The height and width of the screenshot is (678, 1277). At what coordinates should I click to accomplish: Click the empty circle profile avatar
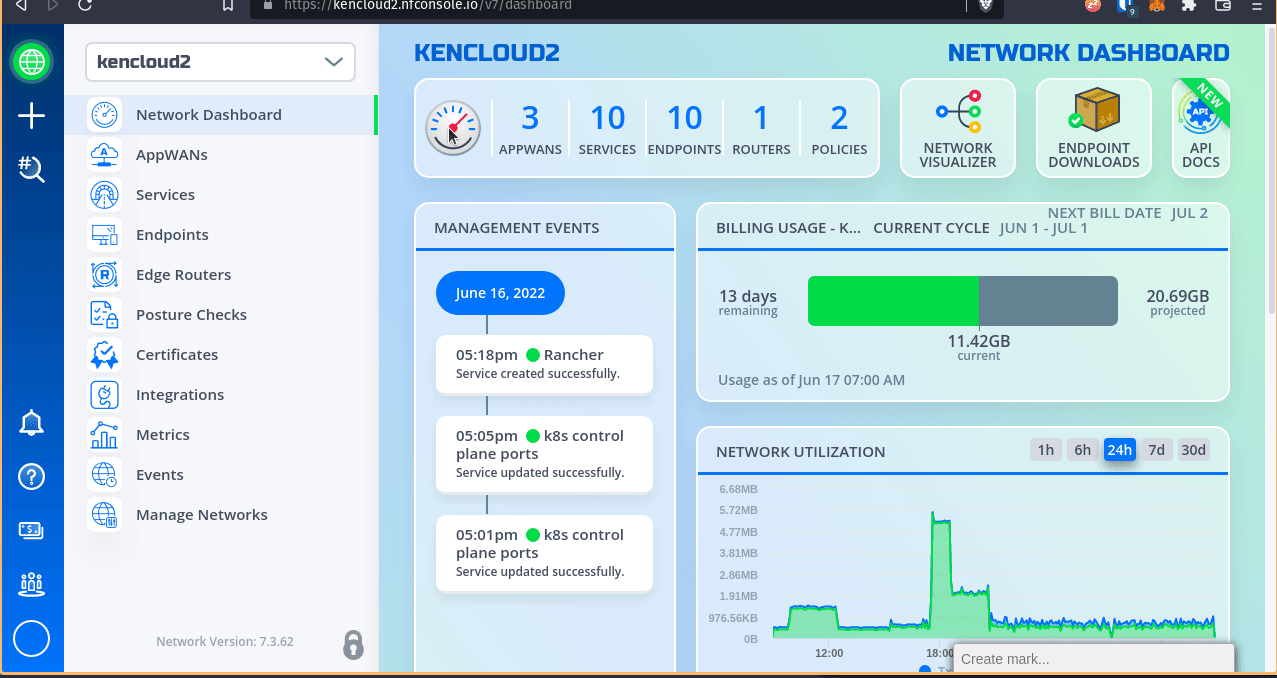coord(32,638)
